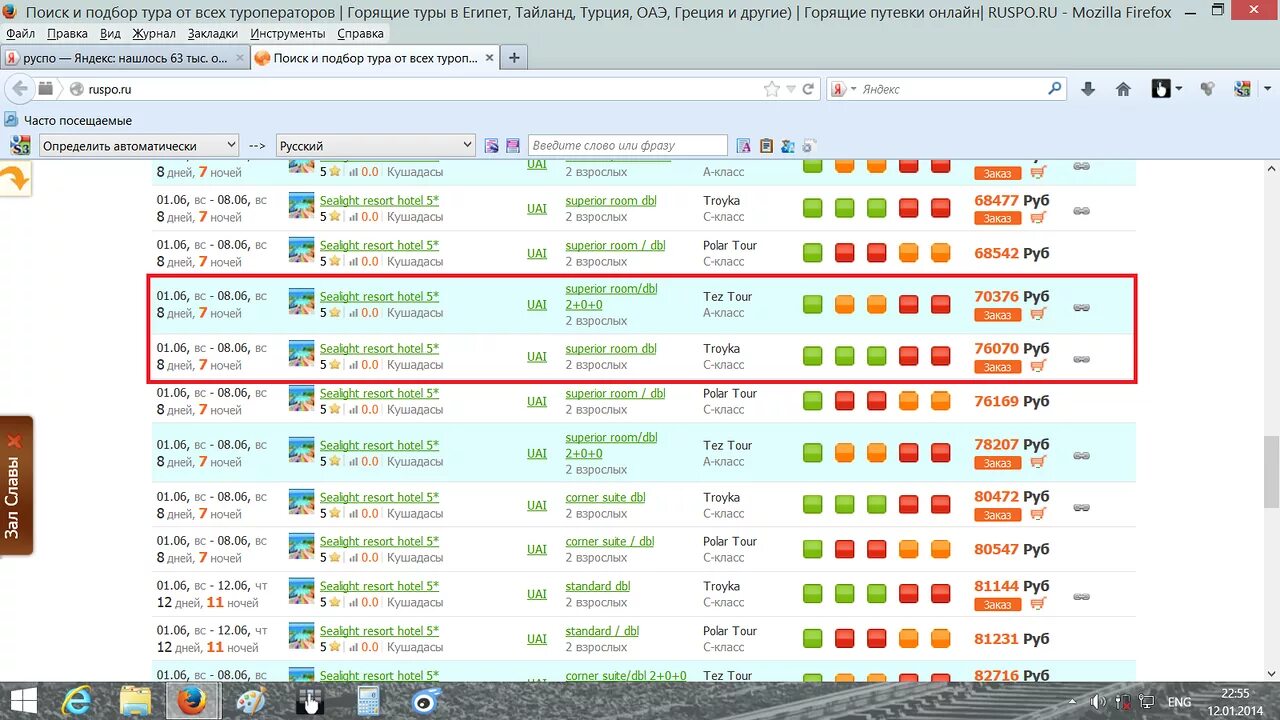Show hidden system tray icons with the arrow
The height and width of the screenshot is (720, 1280).
(x=1073, y=702)
